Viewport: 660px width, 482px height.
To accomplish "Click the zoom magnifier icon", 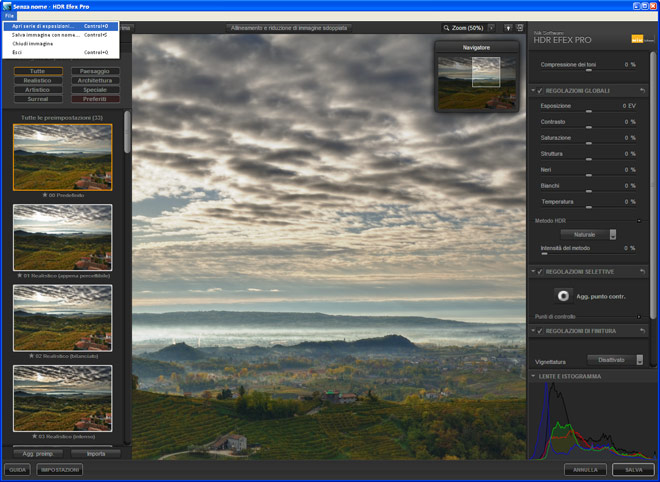I will click(446, 28).
